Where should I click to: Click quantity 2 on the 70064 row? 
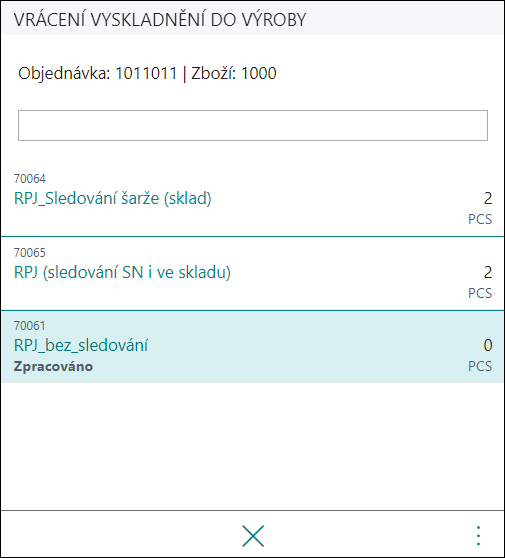[488, 198]
